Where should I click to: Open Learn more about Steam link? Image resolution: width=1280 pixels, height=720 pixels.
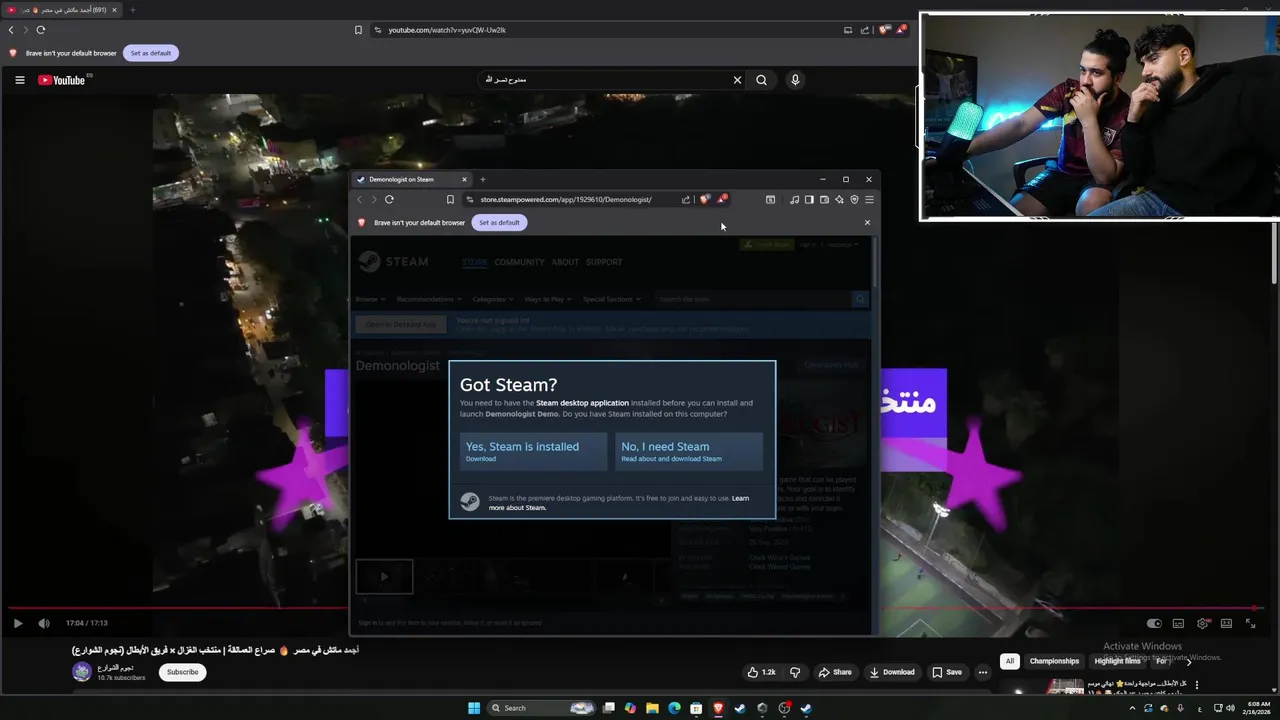point(619,503)
